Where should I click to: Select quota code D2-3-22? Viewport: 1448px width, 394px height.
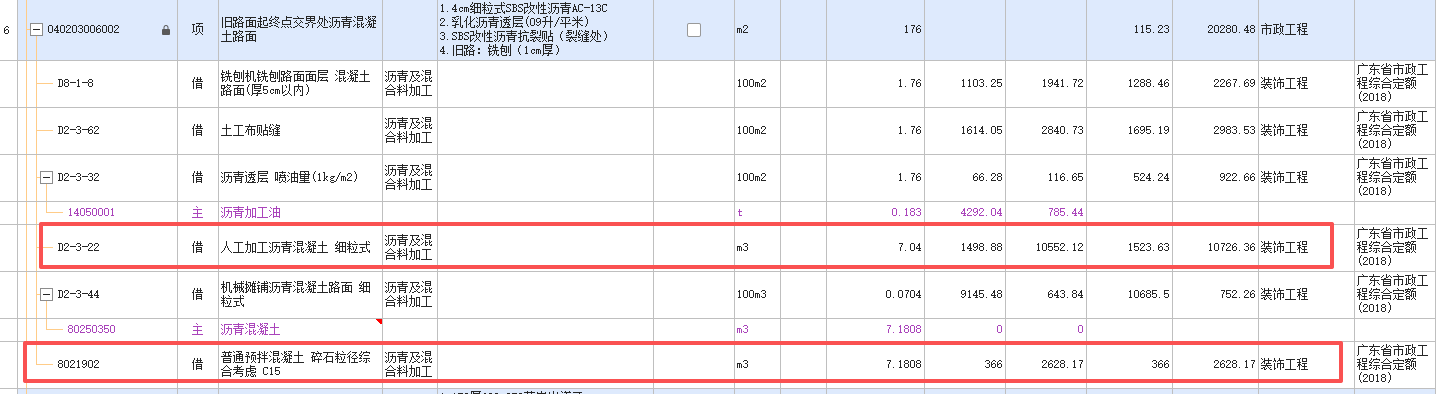(78, 247)
